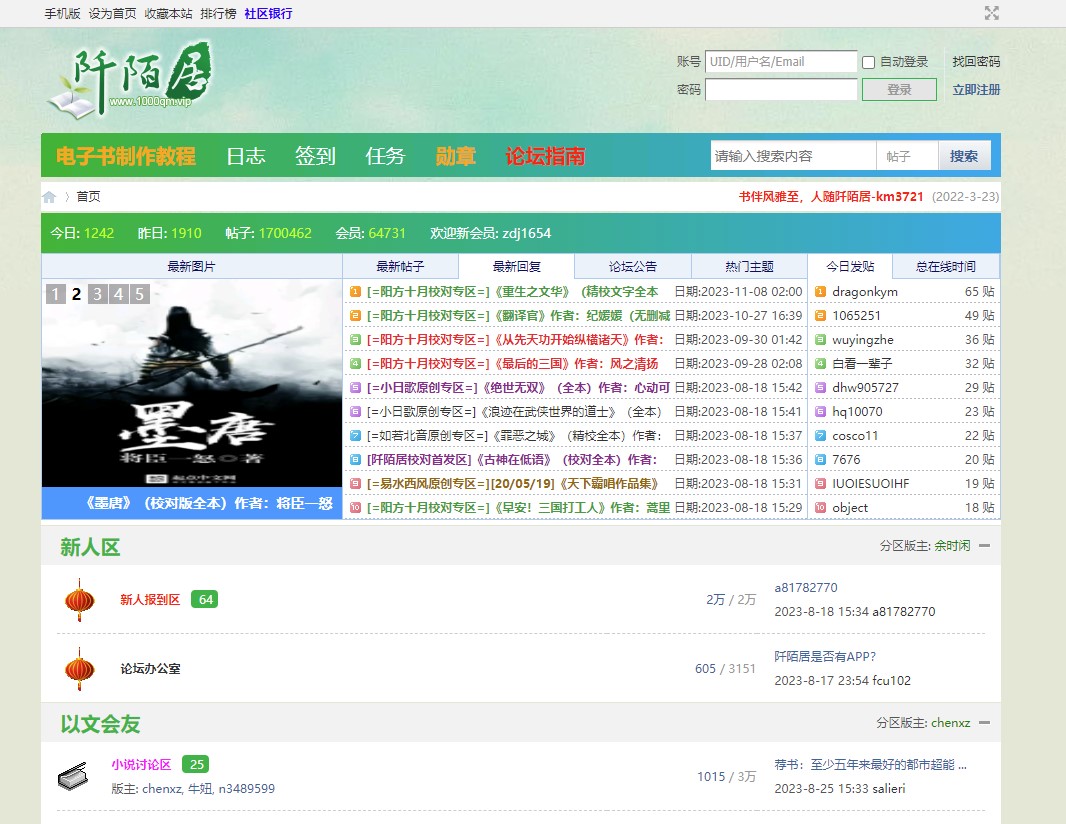Screen dimensions: 1066x824
Task: Click the book icon beside 小说讨论区
Action: [72, 776]
